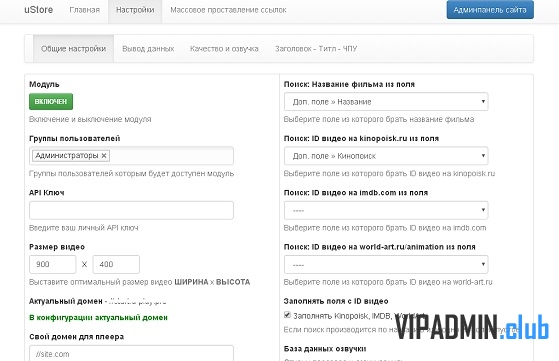Click 'Заполнять поля с ID видео' heading

(x=336, y=301)
